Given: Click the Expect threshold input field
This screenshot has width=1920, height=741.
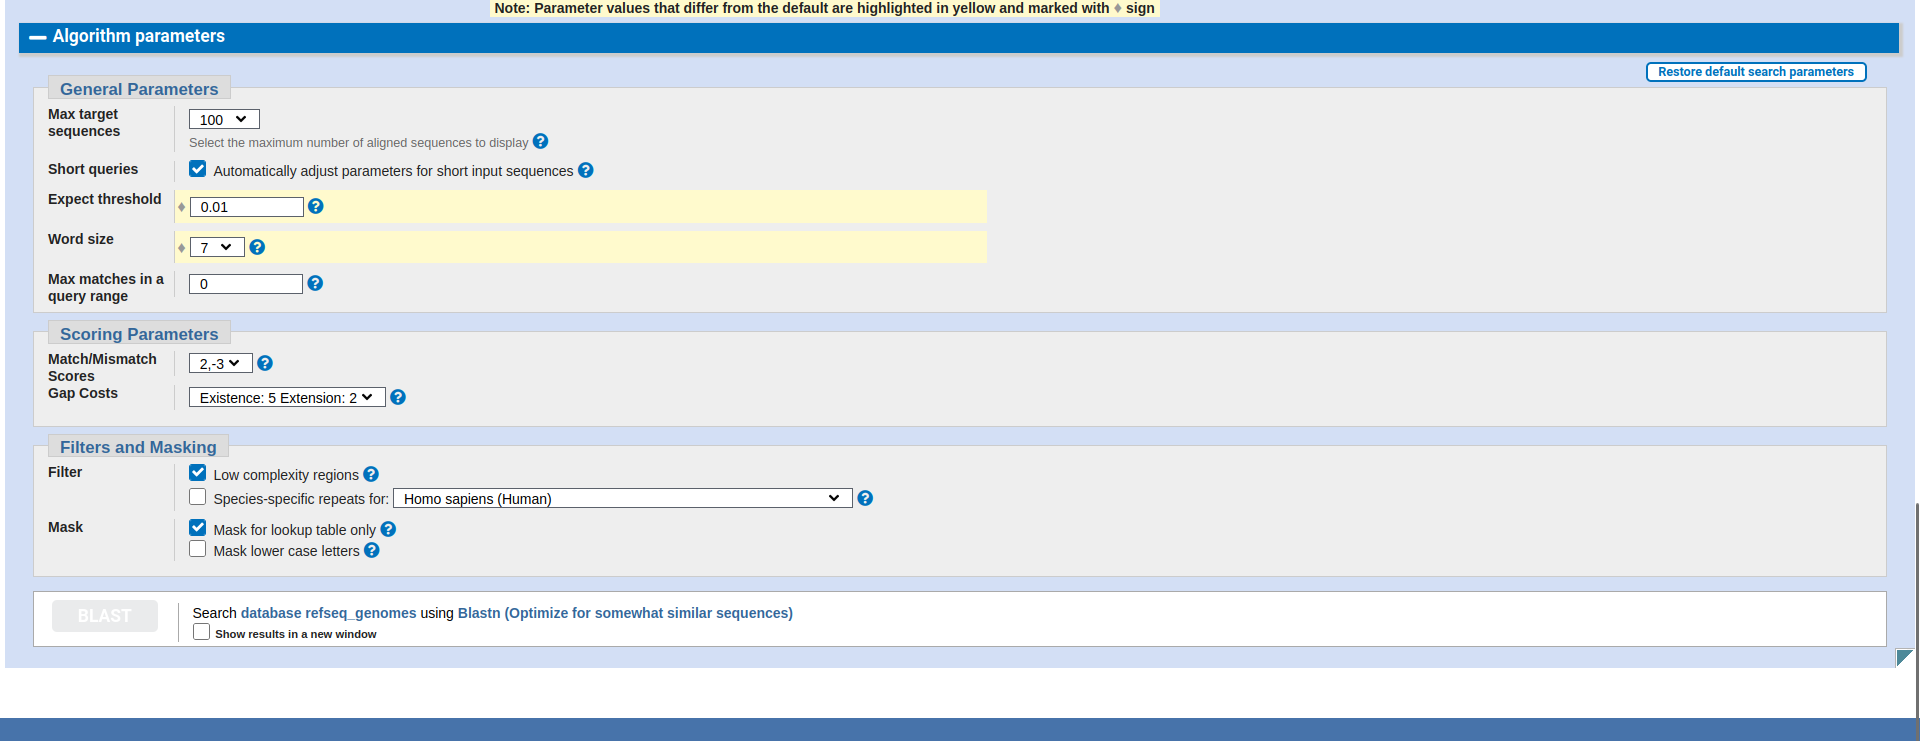Looking at the screenshot, I should click(246, 207).
